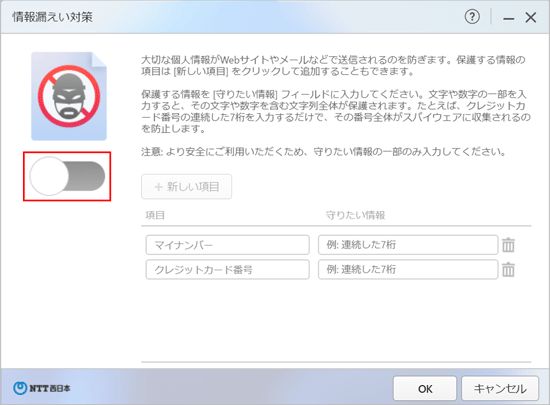550x405 pixels.
Task: Focus the マイナンバー item name field
Action: click(x=228, y=245)
